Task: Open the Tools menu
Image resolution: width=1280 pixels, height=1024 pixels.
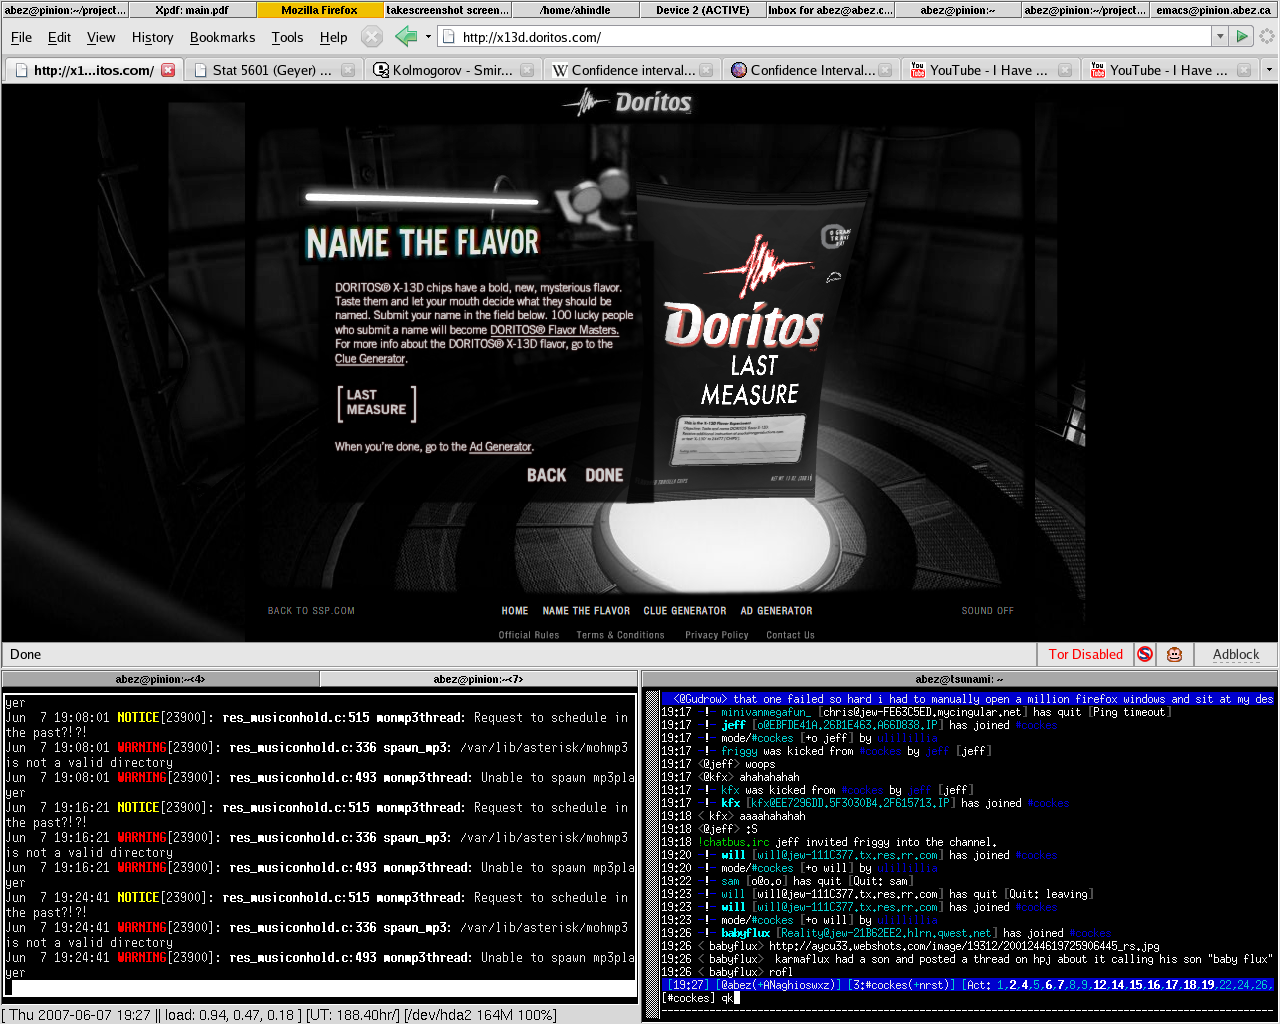Action: click(x=287, y=37)
